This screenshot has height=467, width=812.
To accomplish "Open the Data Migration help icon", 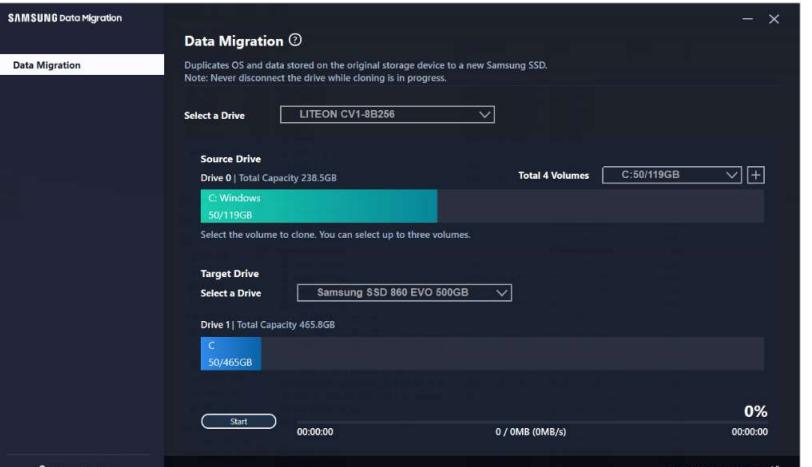I will [295, 40].
